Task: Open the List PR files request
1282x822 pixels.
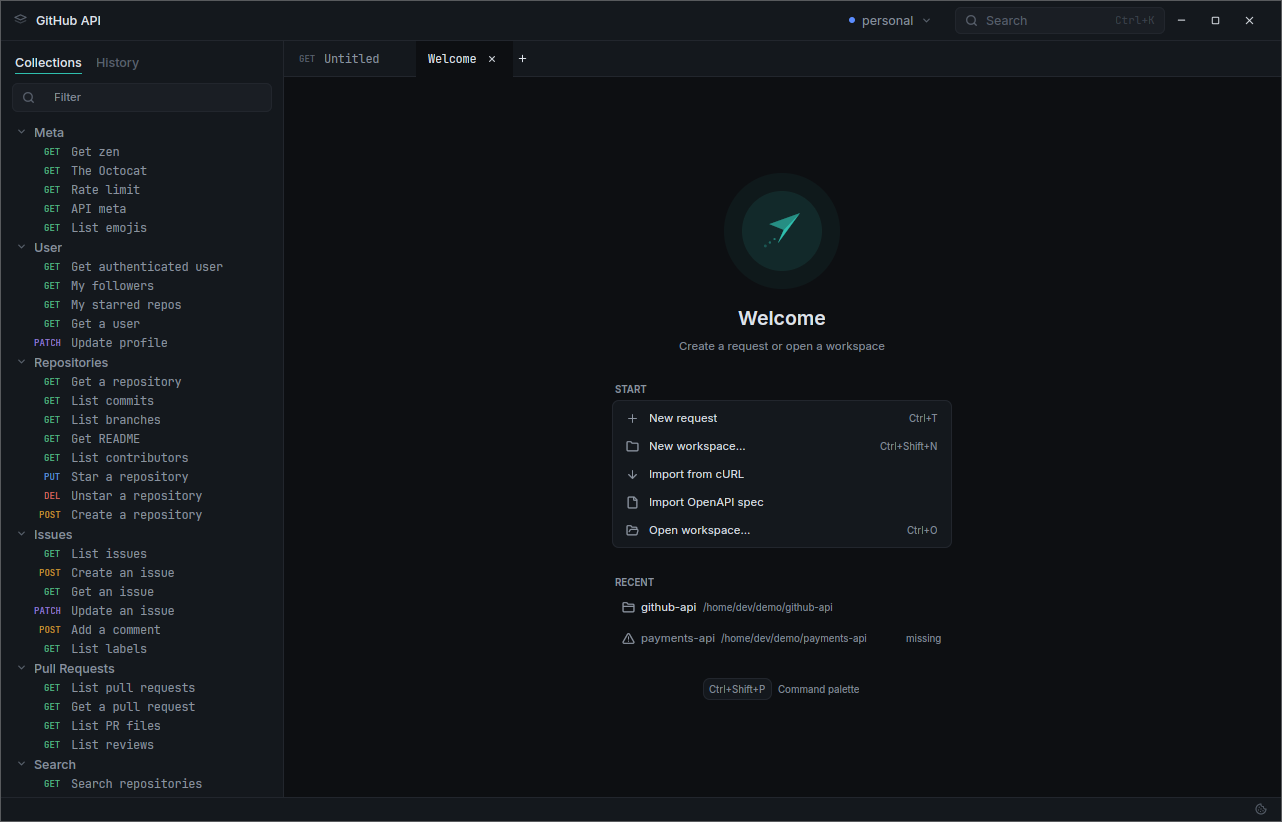Action: (142, 726)
